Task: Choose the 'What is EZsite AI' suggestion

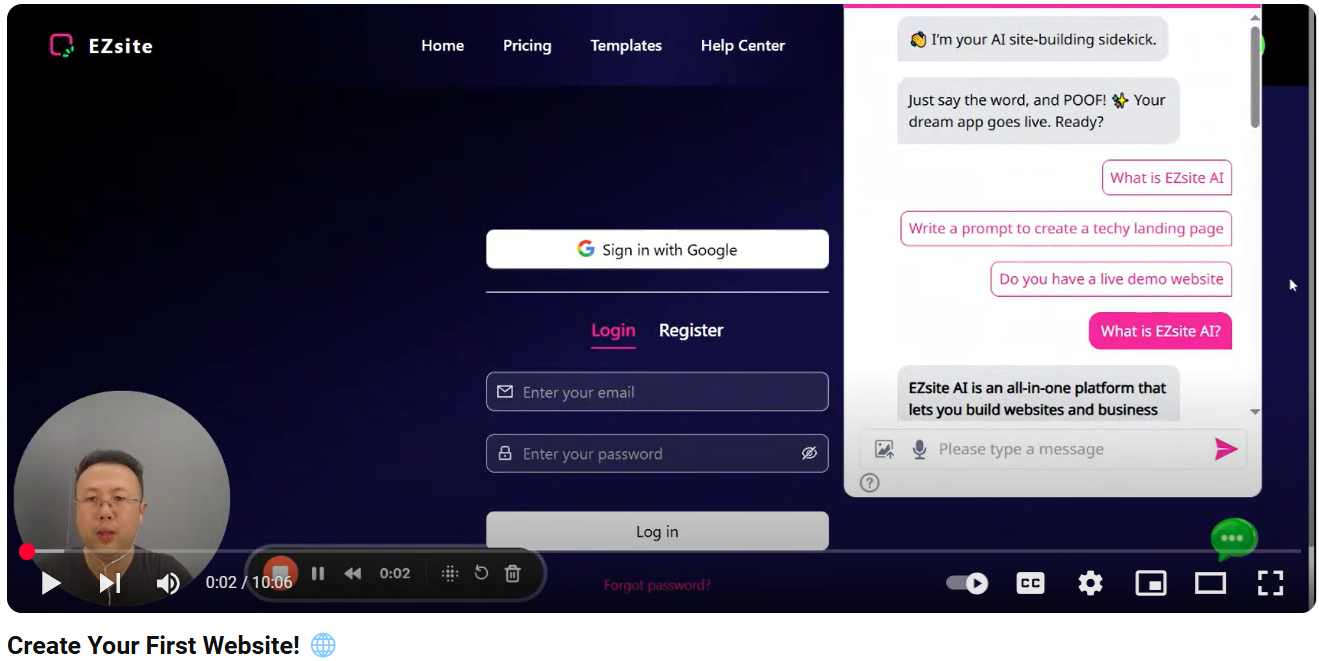Action: pos(1167,178)
